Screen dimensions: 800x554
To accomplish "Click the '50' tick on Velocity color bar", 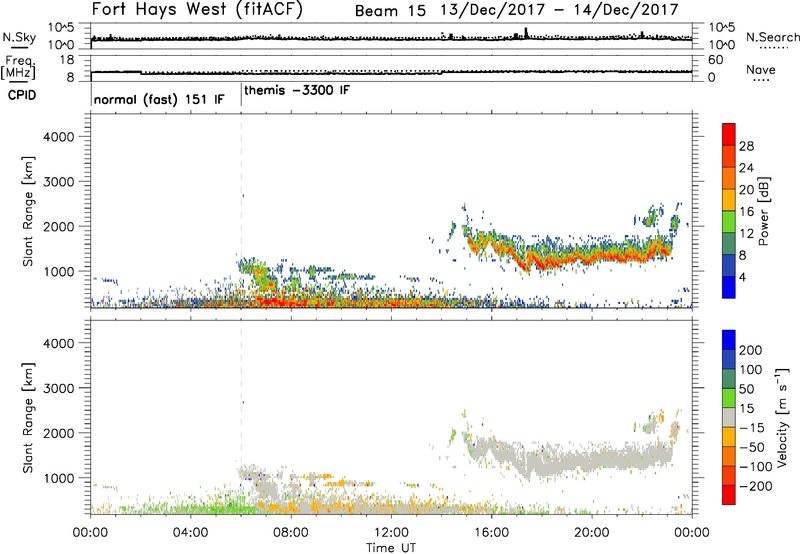I will [x=746, y=389].
